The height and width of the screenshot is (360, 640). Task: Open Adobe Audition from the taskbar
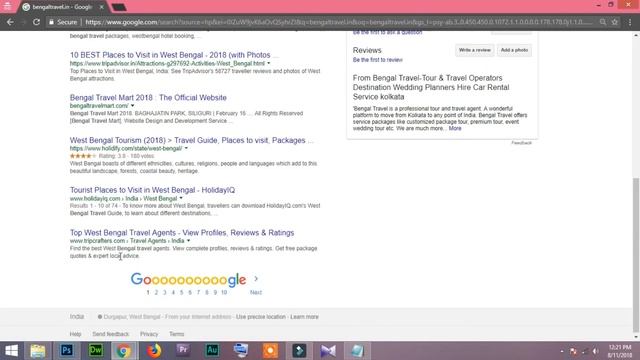[x=212, y=351]
